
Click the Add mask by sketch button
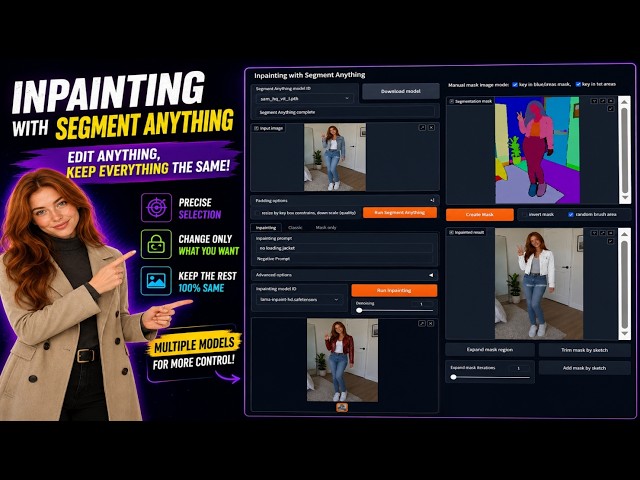pyautogui.click(x=584, y=368)
